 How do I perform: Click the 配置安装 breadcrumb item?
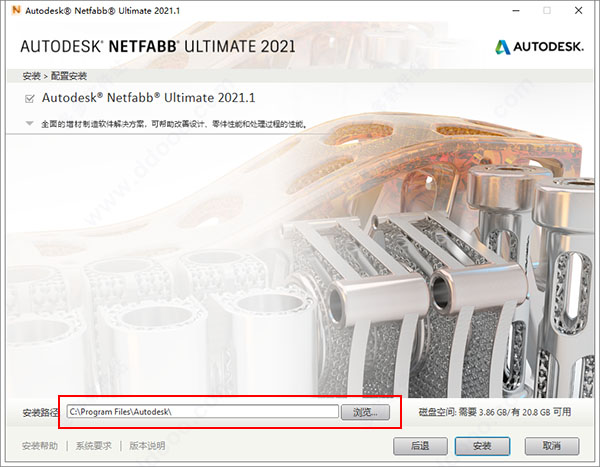(69, 76)
